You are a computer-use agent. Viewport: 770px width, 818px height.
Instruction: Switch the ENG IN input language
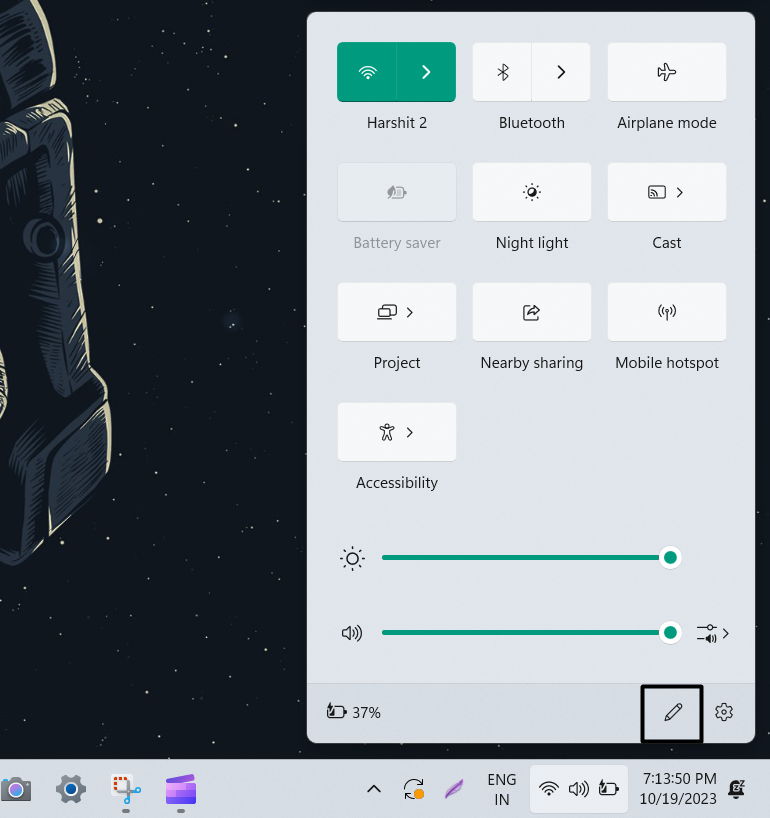pyautogui.click(x=502, y=789)
